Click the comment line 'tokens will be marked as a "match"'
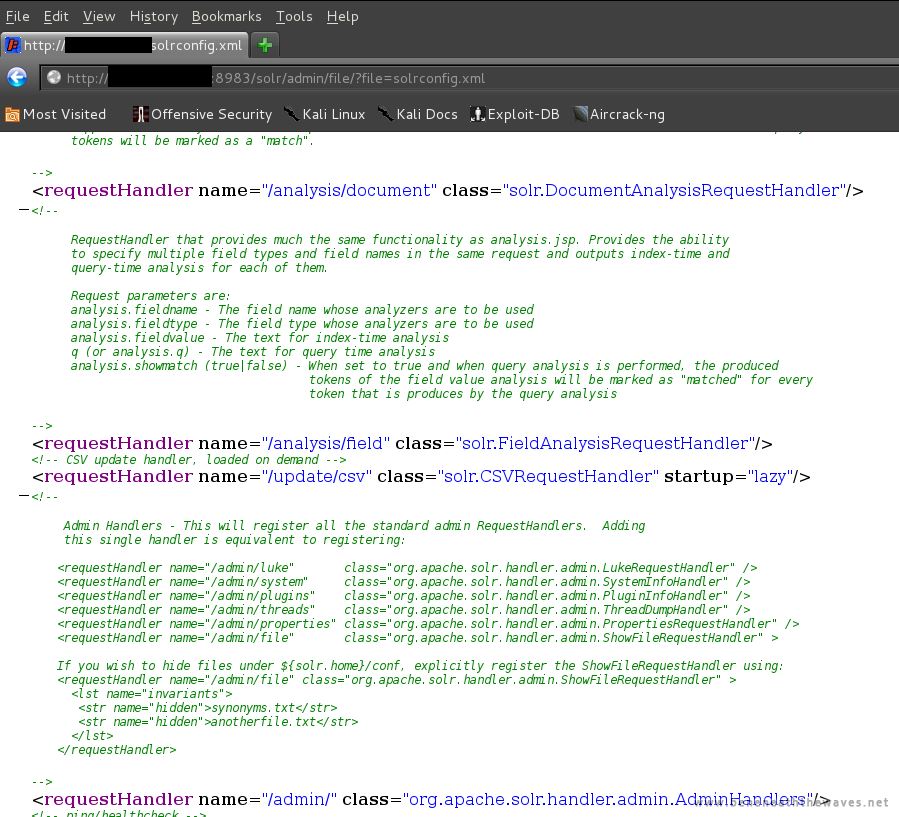 coord(192,141)
